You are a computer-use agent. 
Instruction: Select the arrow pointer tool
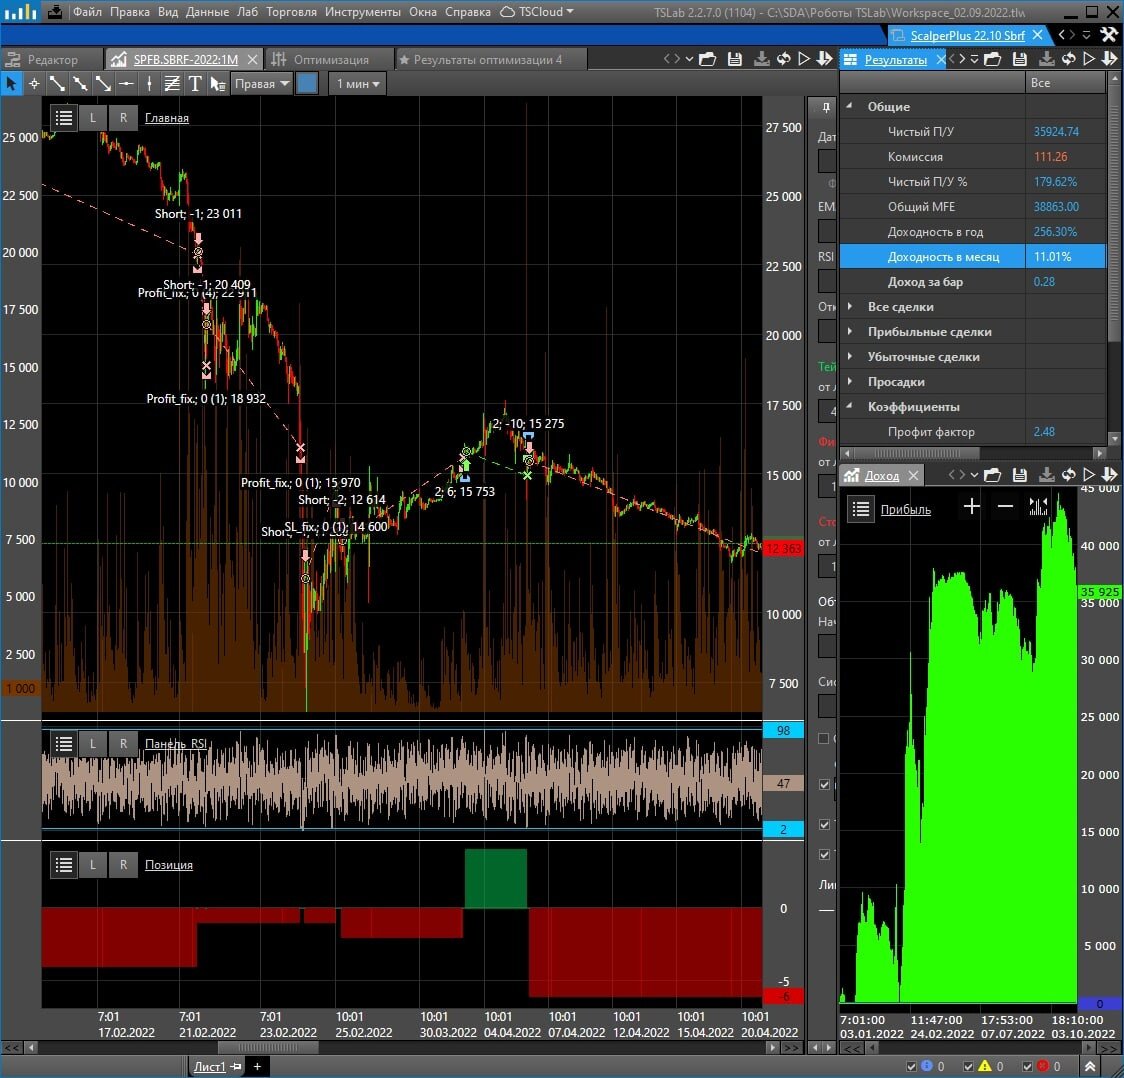tap(11, 84)
